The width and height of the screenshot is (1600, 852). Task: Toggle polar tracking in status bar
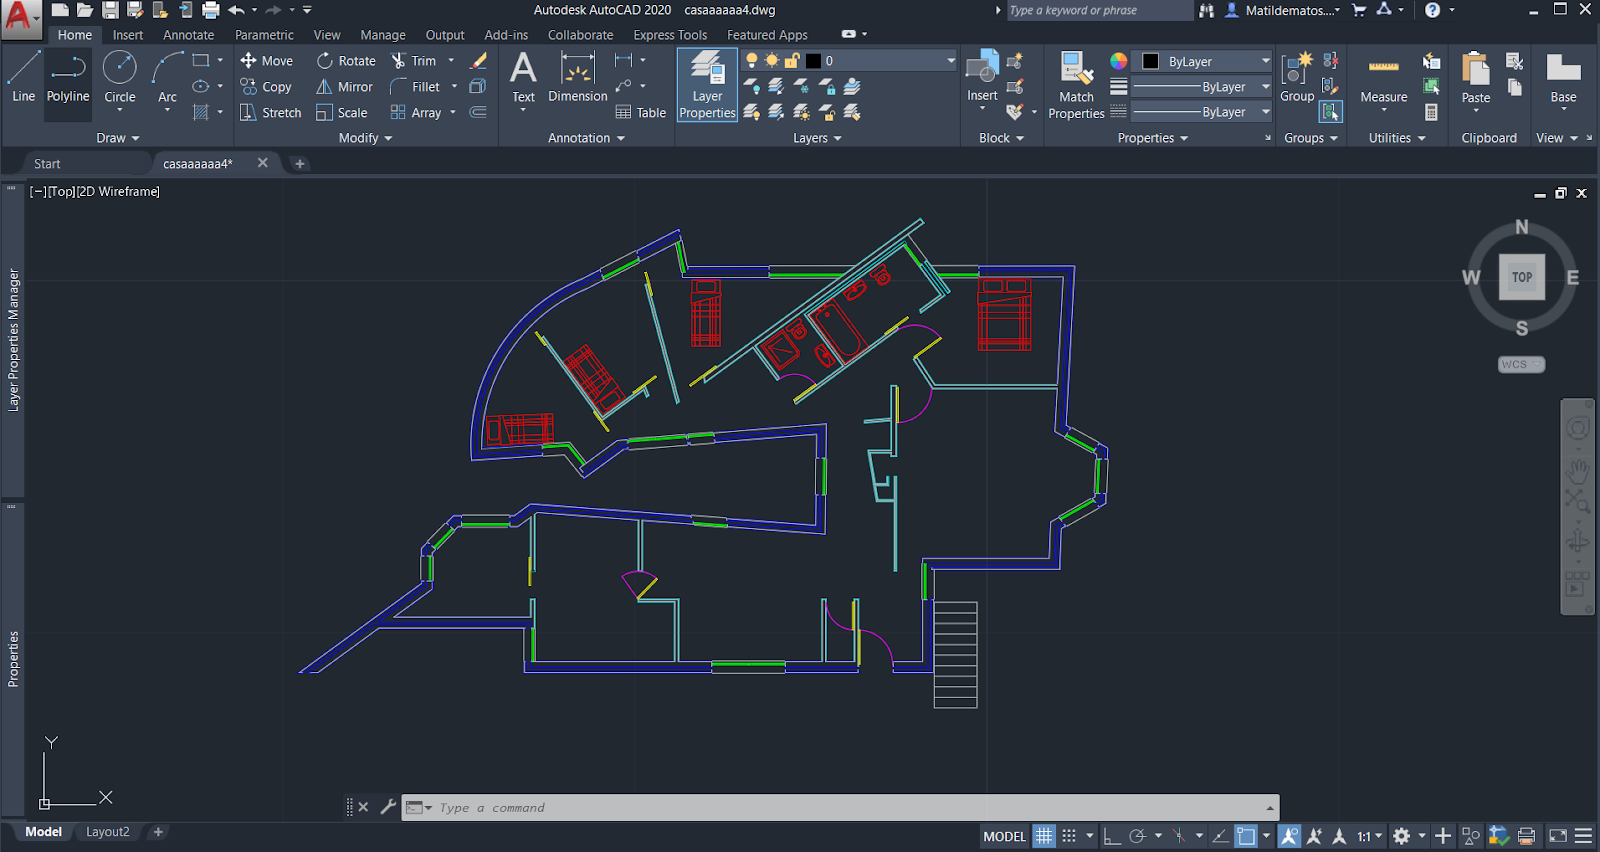pos(1137,836)
